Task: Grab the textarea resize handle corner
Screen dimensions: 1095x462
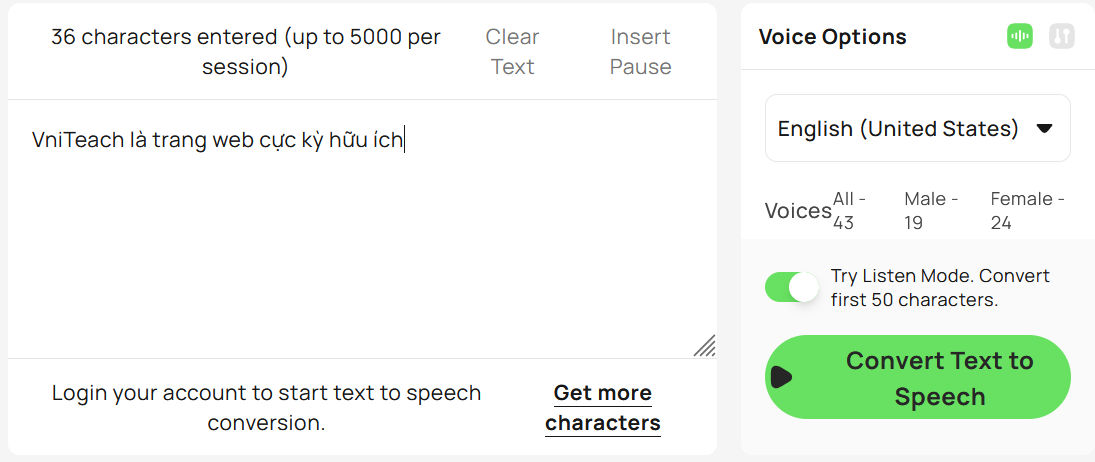Action: (704, 345)
